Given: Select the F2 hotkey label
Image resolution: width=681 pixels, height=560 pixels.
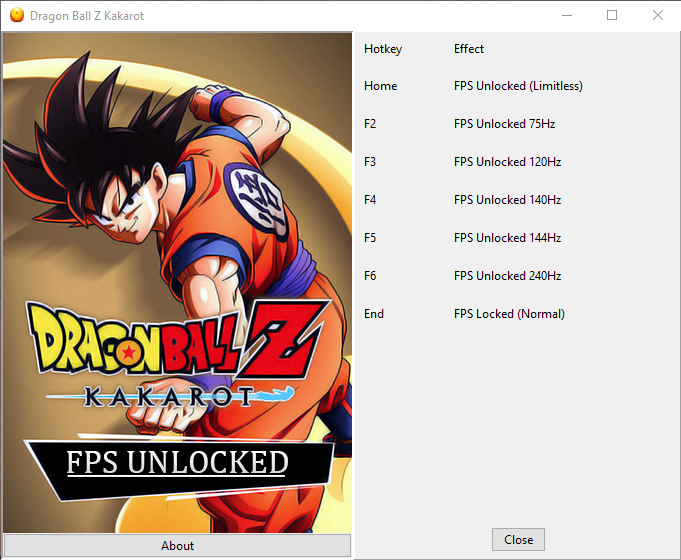Looking at the screenshot, I should pos(371,124).
